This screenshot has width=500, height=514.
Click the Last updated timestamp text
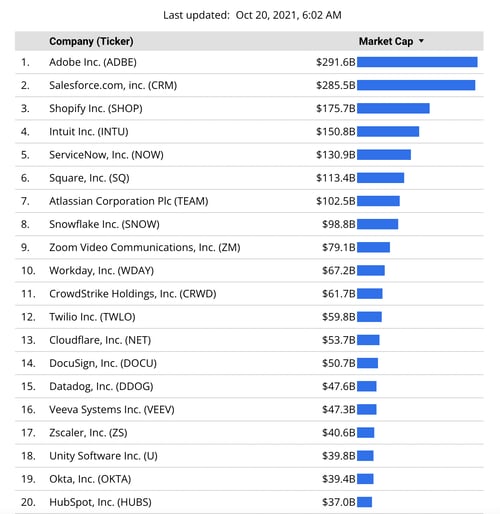(252, 15)
